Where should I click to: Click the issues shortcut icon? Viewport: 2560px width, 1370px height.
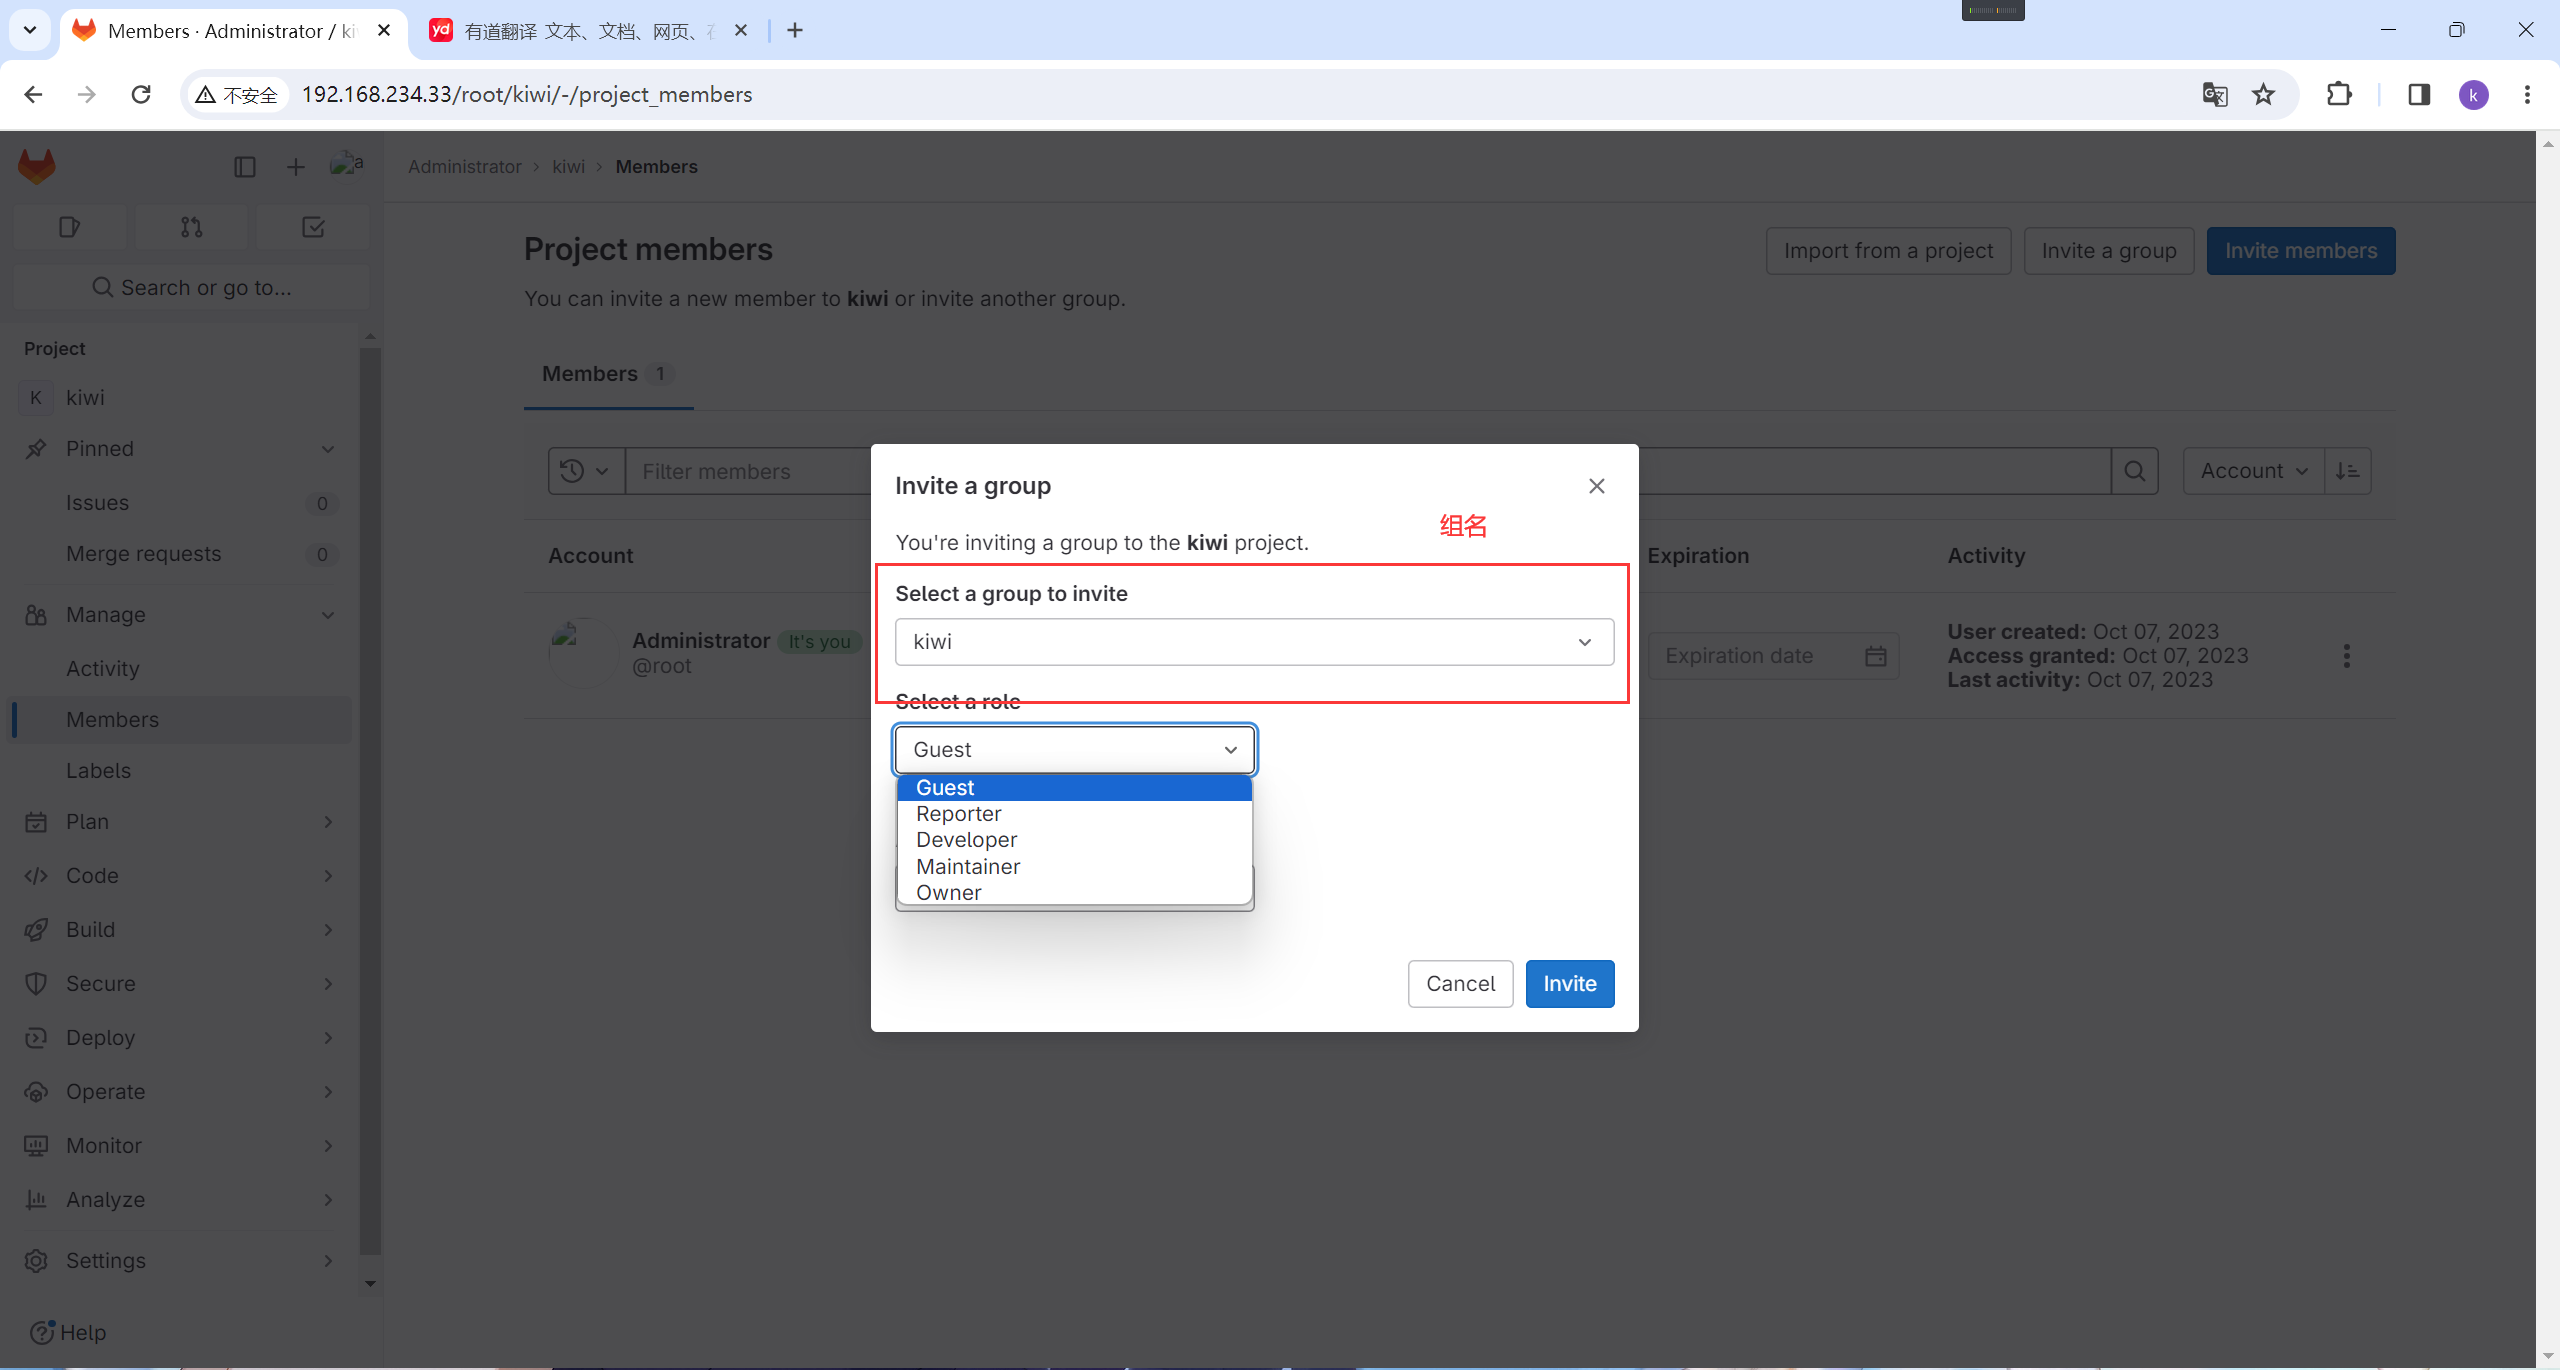[69, 228]
